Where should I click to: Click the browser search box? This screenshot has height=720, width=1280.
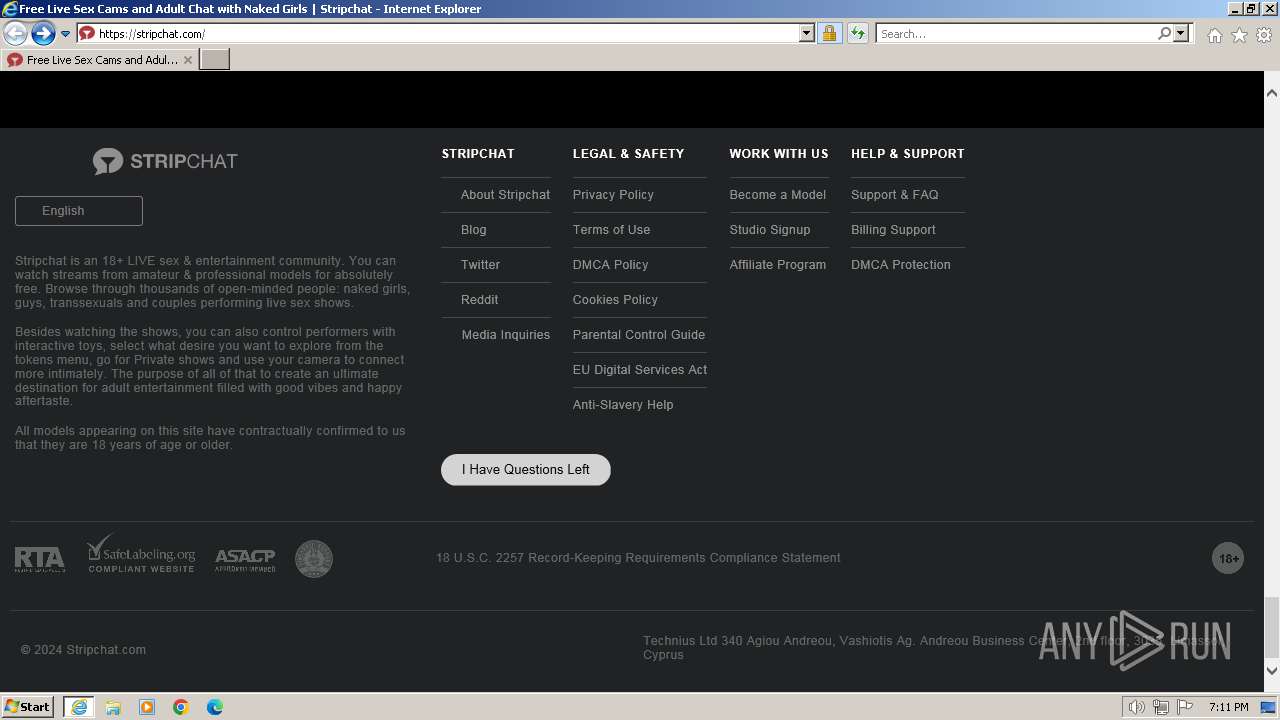coord(1015,33)
